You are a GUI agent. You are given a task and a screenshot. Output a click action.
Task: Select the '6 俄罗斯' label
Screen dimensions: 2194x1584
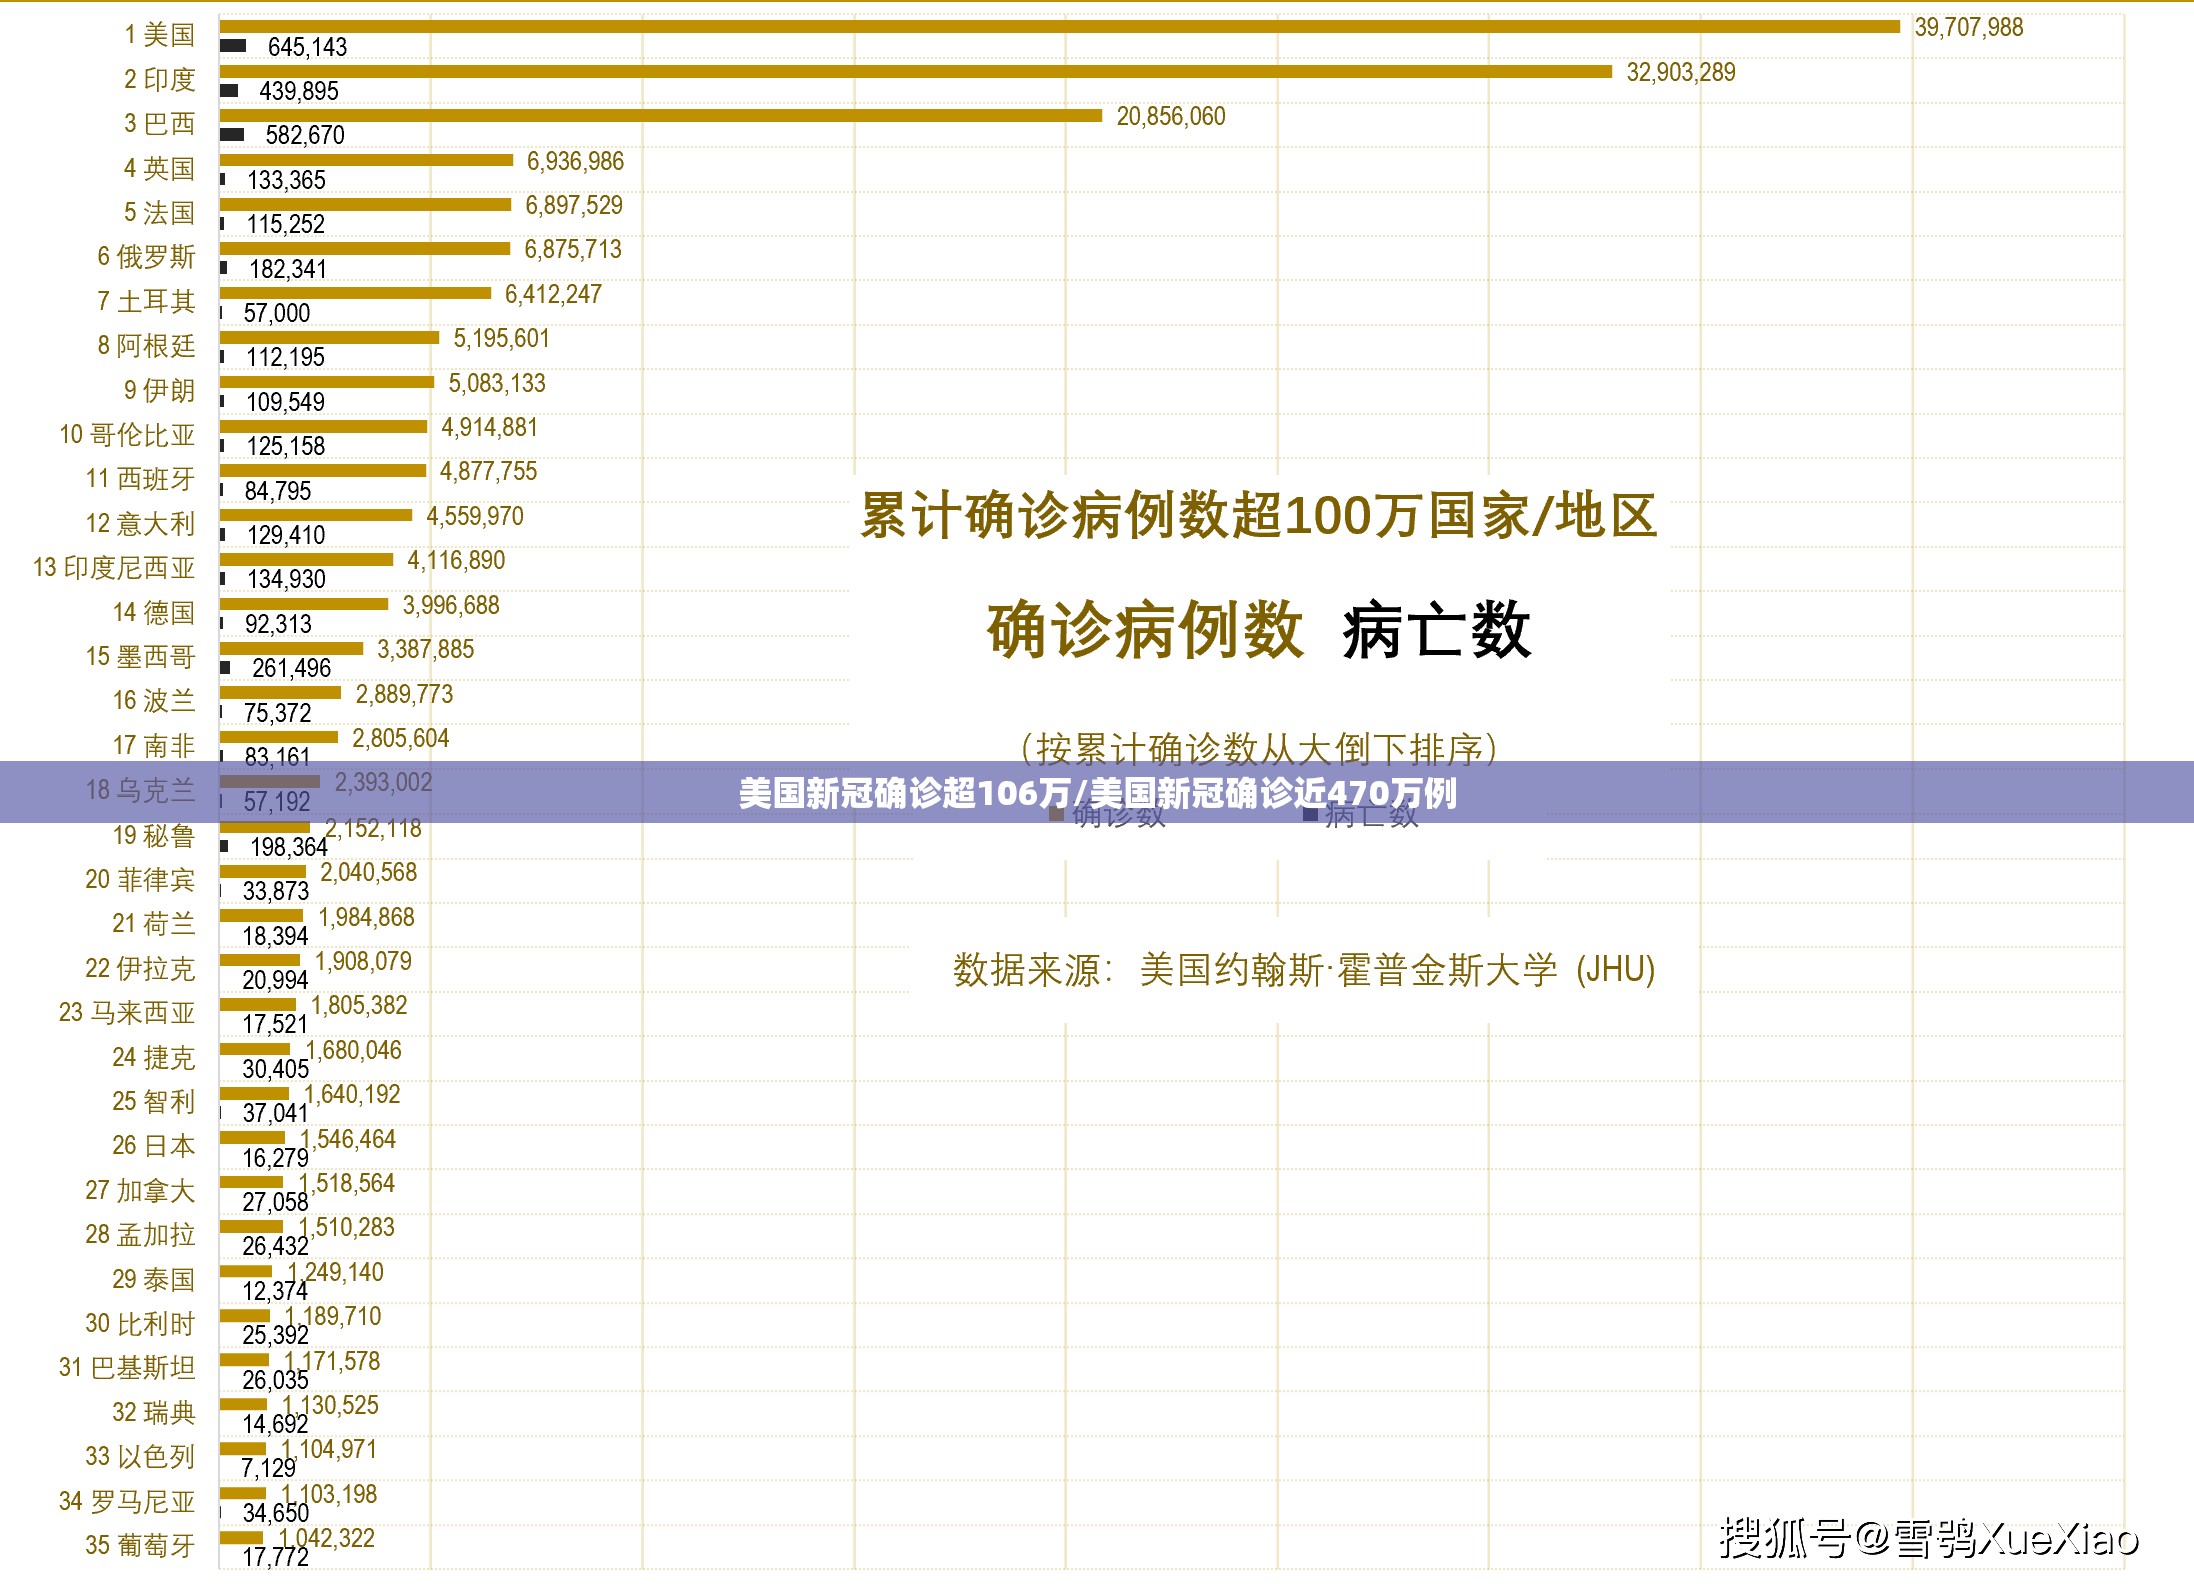pos(146,257)
